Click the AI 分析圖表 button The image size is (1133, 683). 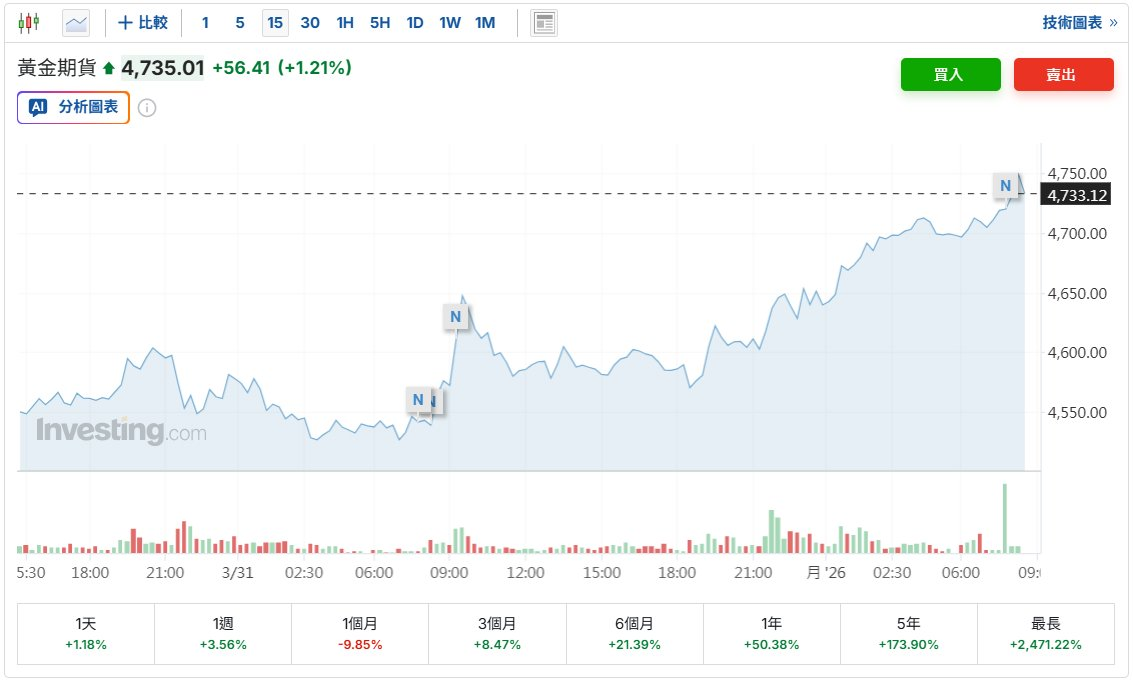click(73, 107)
